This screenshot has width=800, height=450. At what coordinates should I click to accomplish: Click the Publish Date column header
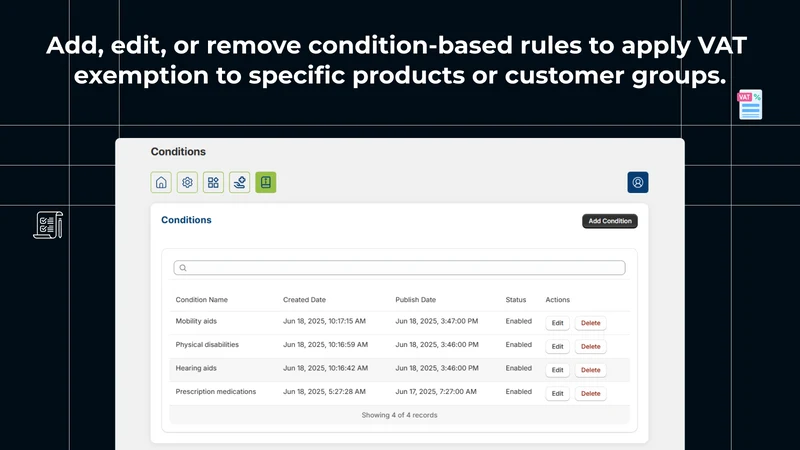pyautogui.click(x=415, y=299)
